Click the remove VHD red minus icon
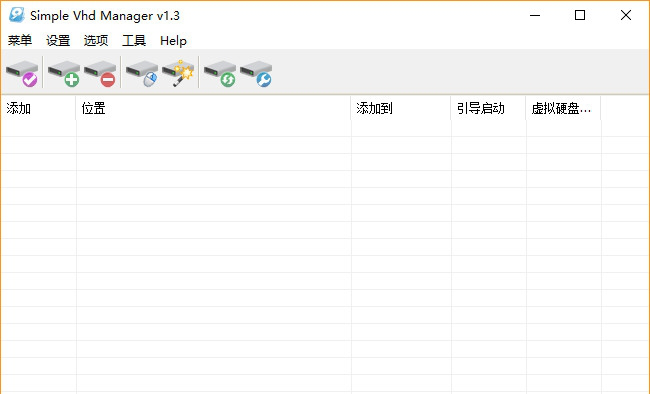Image resolution: width=650 pixels, height=409 pixels. click(x=100, y=73)
